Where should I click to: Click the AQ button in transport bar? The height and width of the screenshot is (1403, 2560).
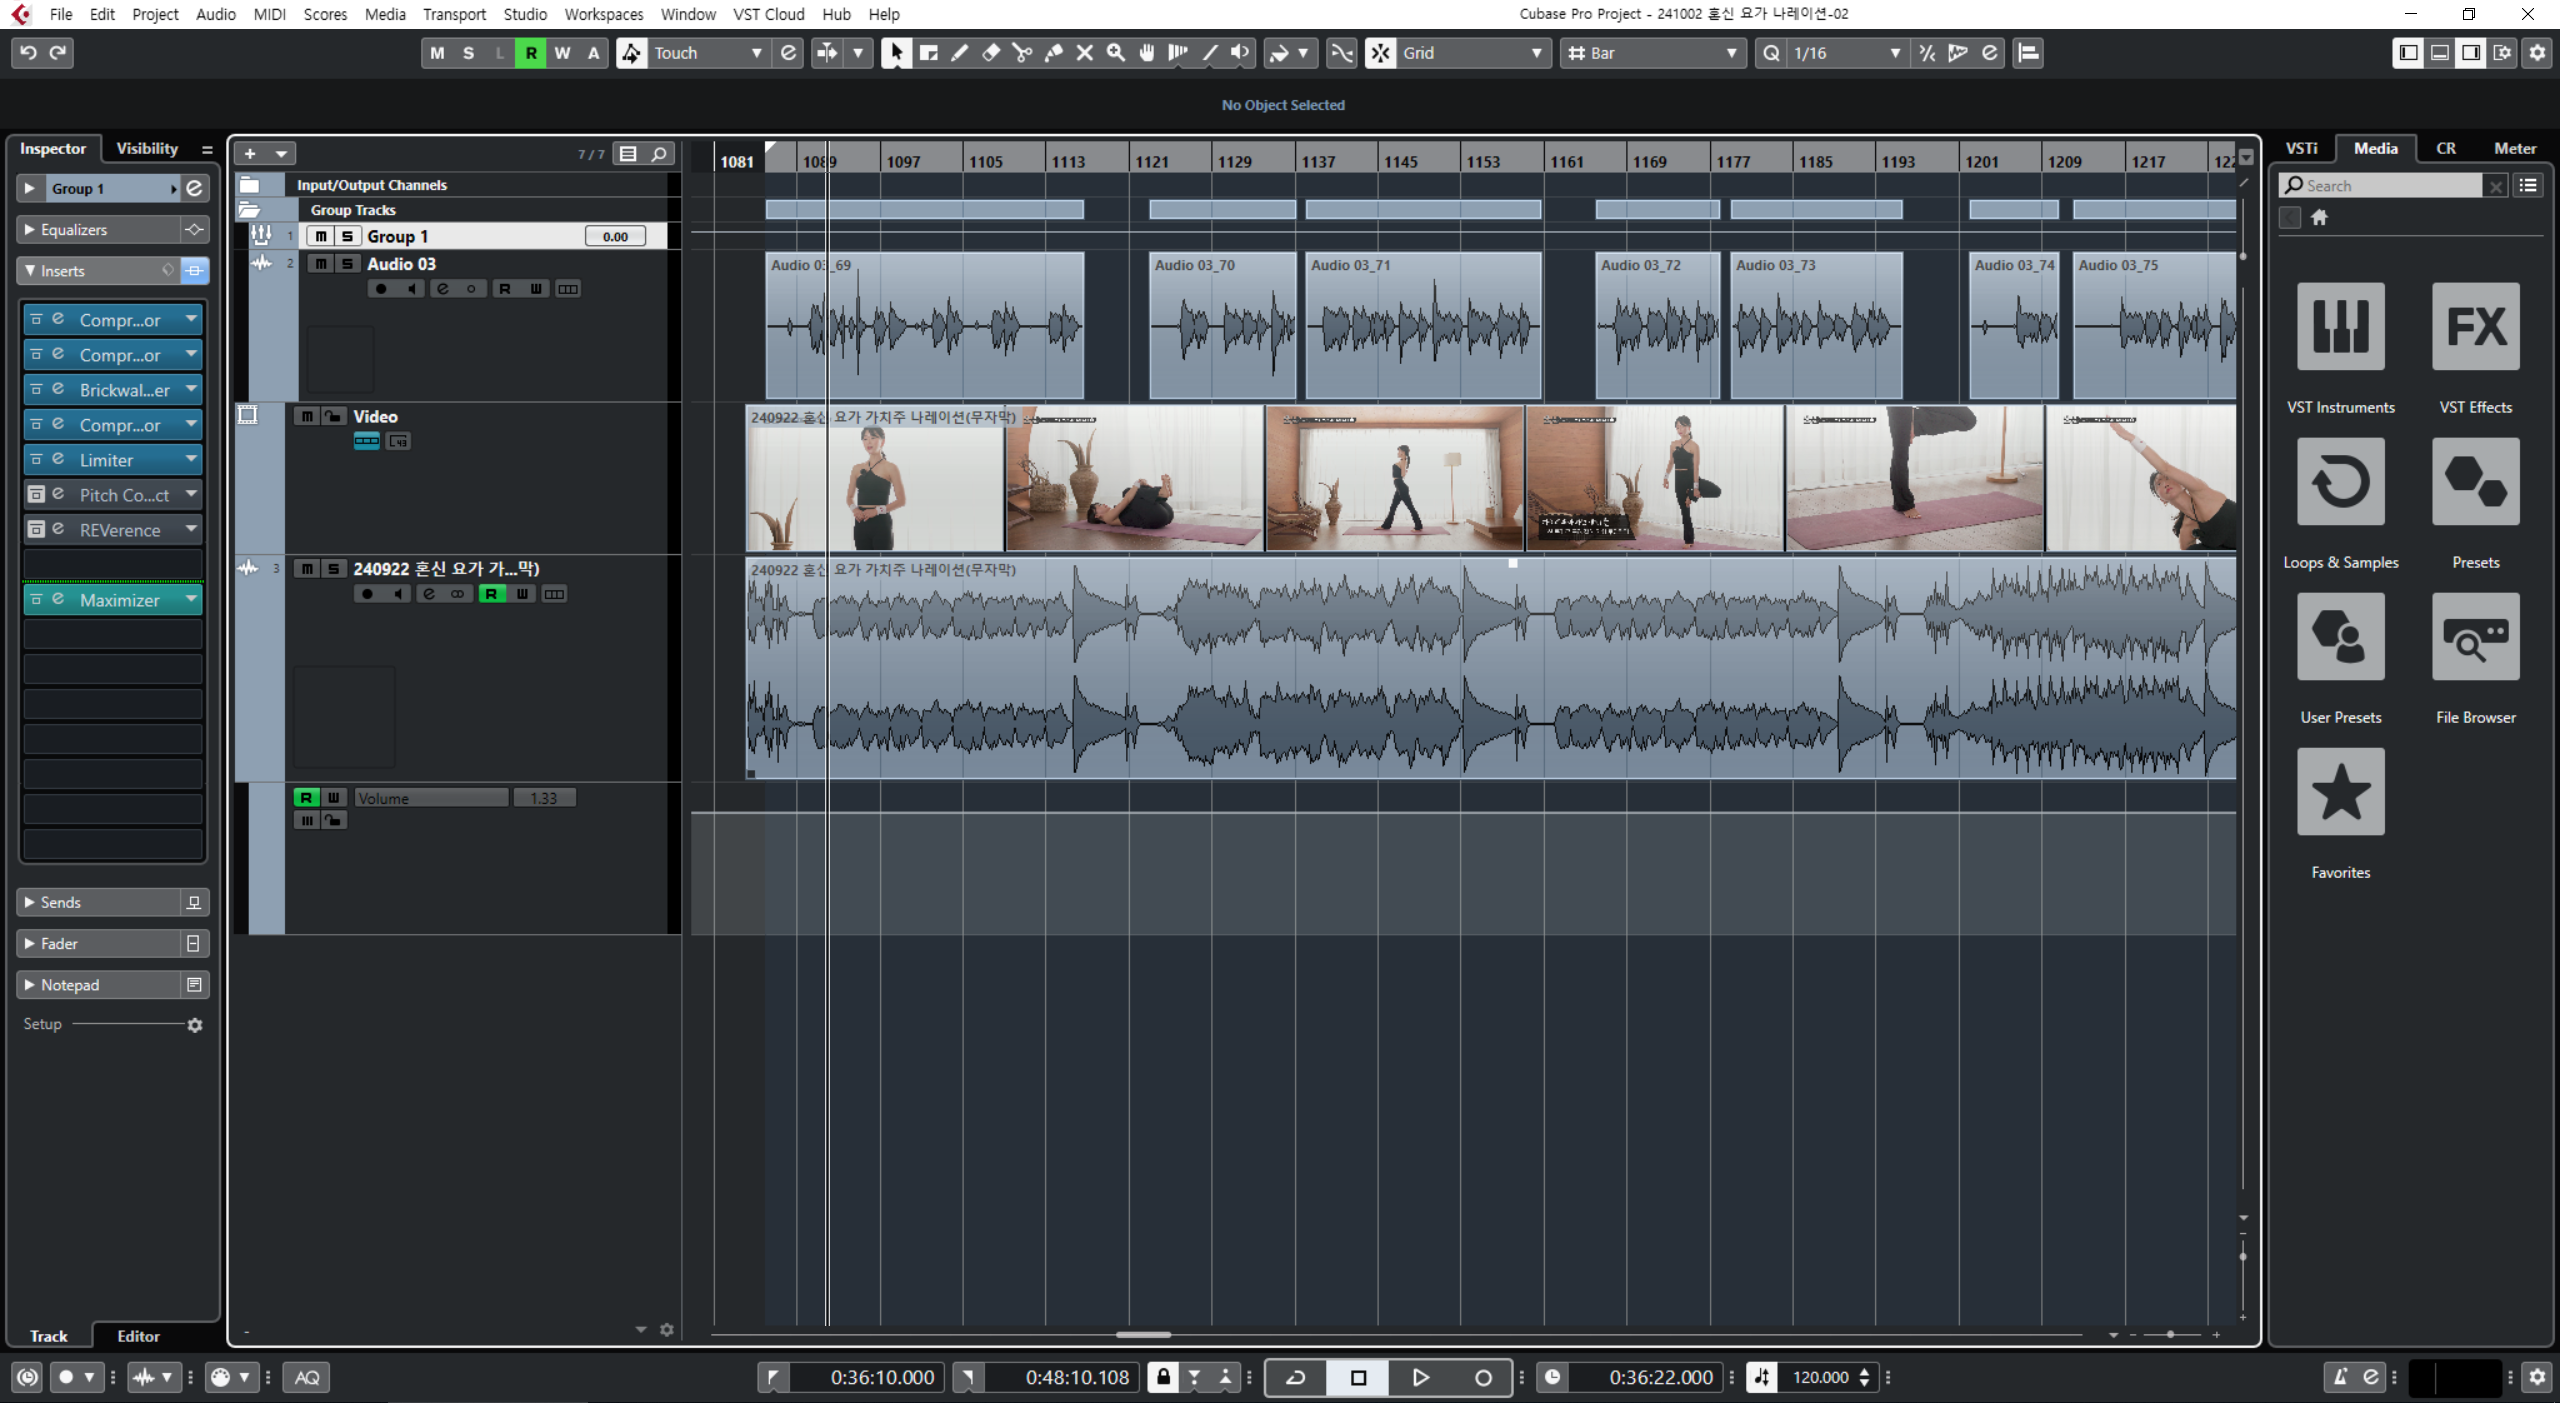pos(307,1377)
